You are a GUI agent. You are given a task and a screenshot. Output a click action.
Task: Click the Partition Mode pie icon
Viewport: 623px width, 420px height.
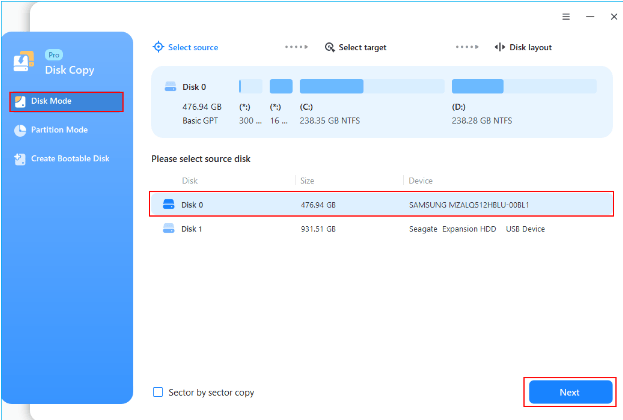point(20,130)
